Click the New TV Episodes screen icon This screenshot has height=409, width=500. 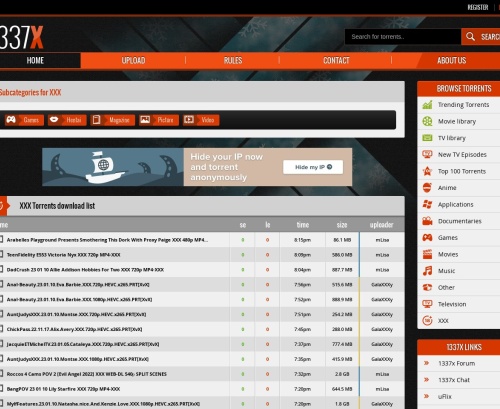[x=427, y=154]
